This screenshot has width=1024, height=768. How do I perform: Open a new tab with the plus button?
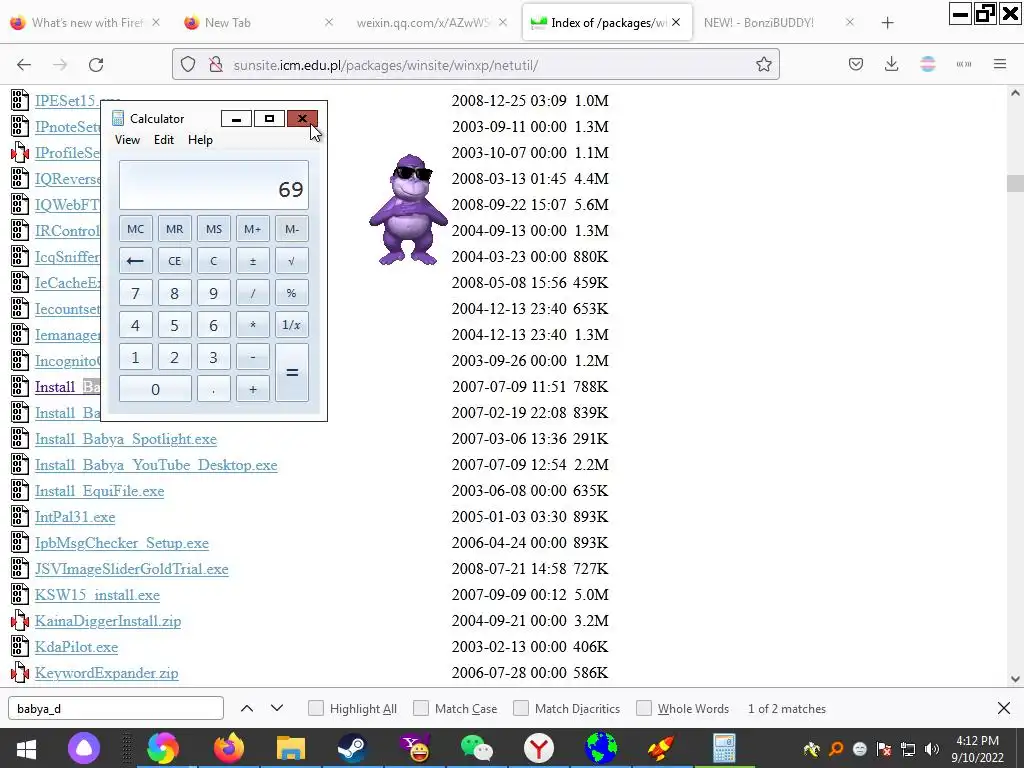click(x=887, y=23)
